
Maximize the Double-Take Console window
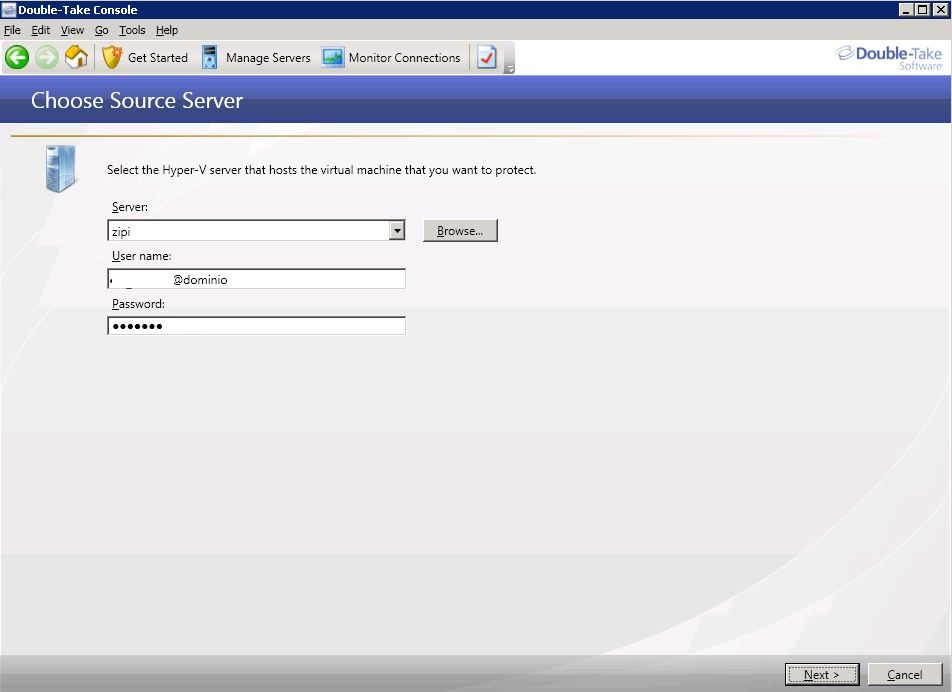(922, 9)
